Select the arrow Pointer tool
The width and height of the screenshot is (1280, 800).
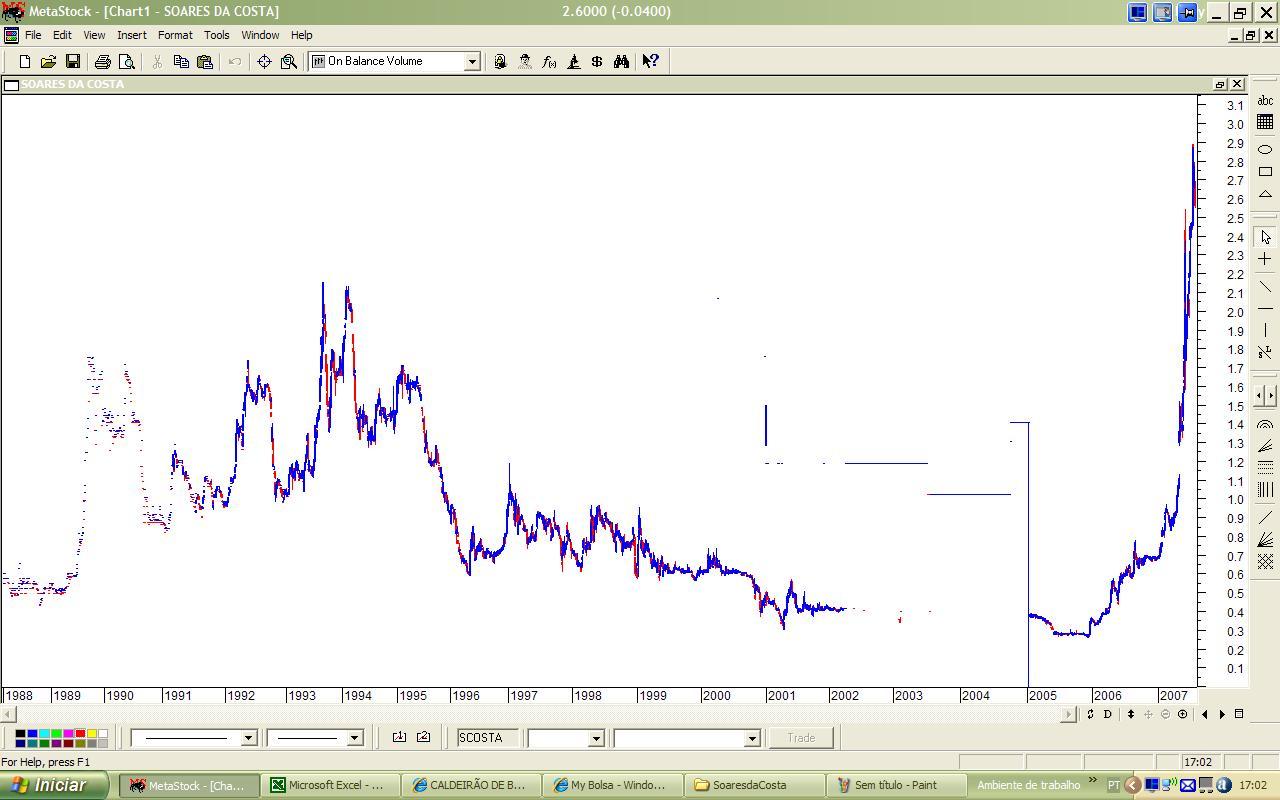point(1265,237)
